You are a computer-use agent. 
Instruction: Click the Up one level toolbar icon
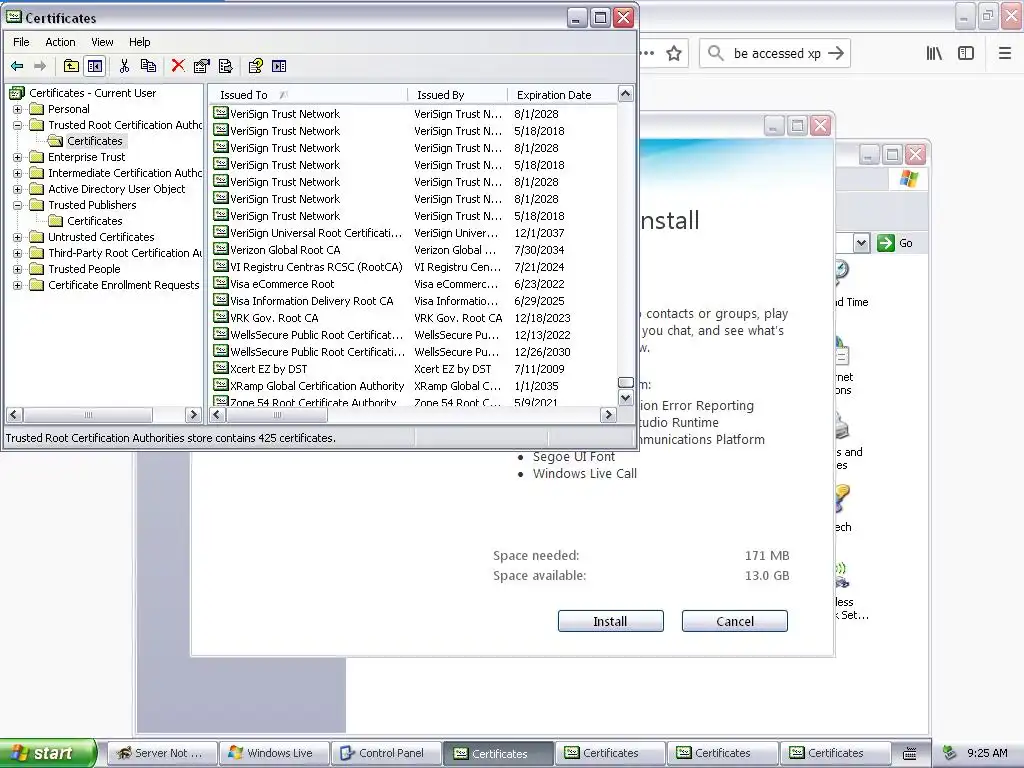[x=71, y=66]
